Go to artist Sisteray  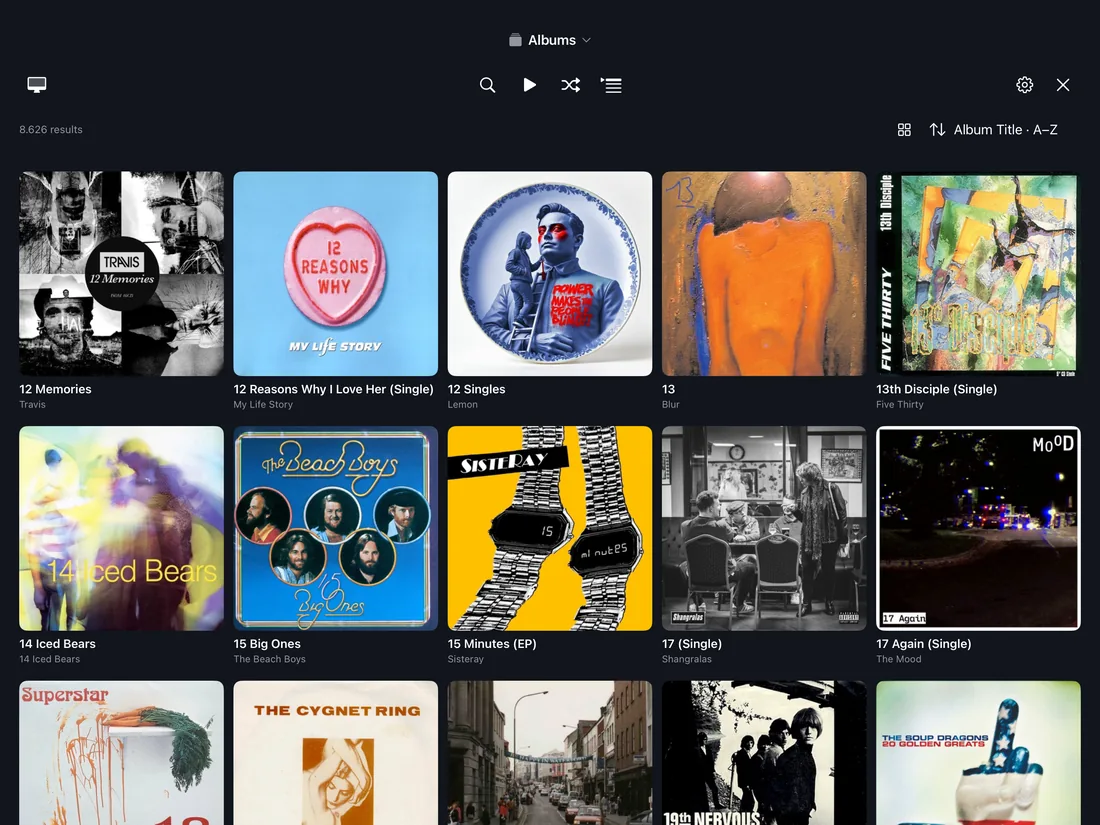click(466, 659)
